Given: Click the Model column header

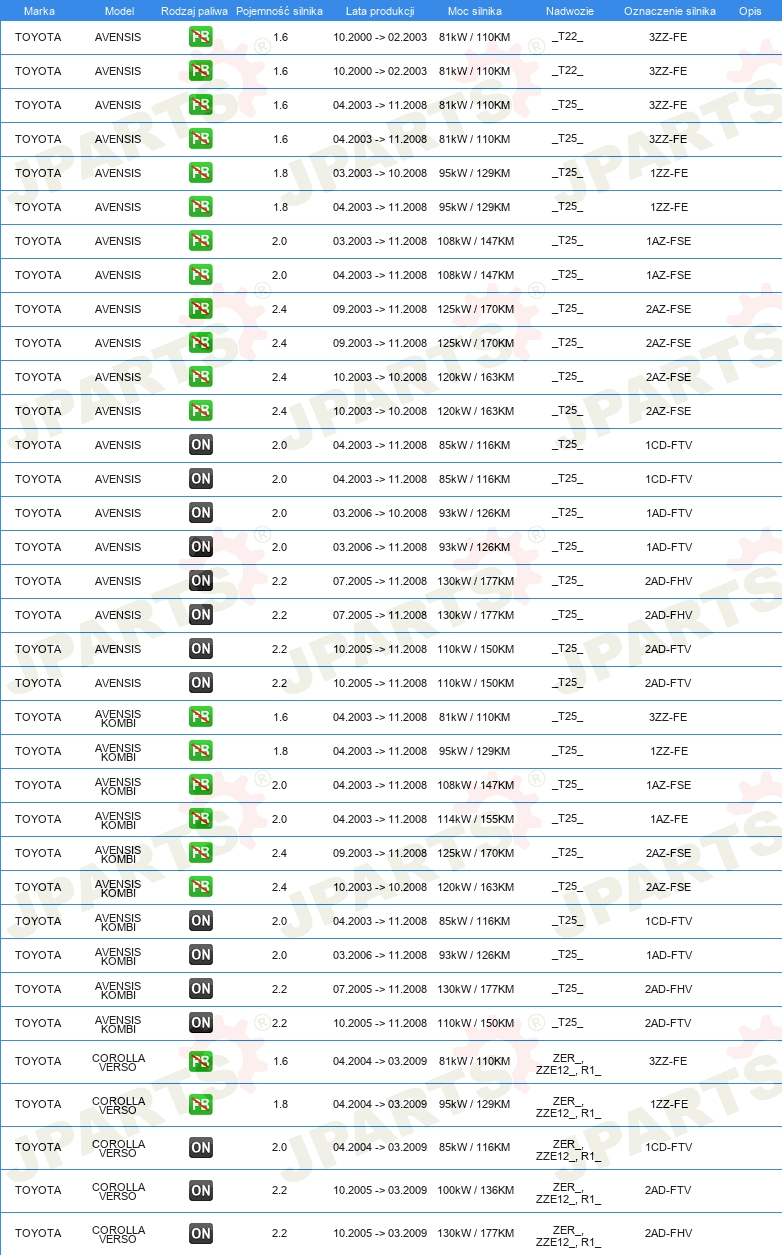Looking at the screenshot, I should 119,11.
